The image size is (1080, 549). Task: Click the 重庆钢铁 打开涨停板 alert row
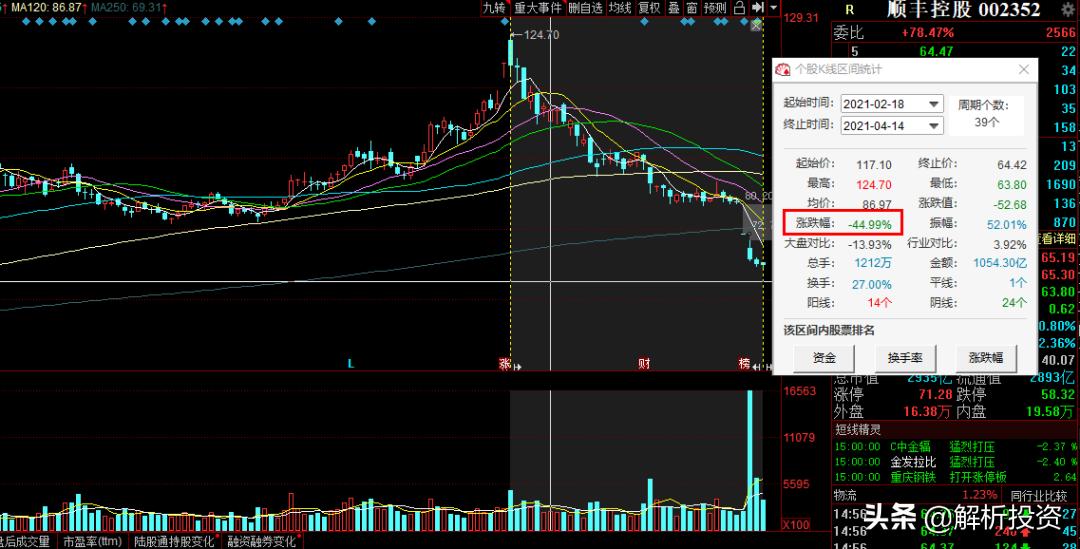coord(956,477)
